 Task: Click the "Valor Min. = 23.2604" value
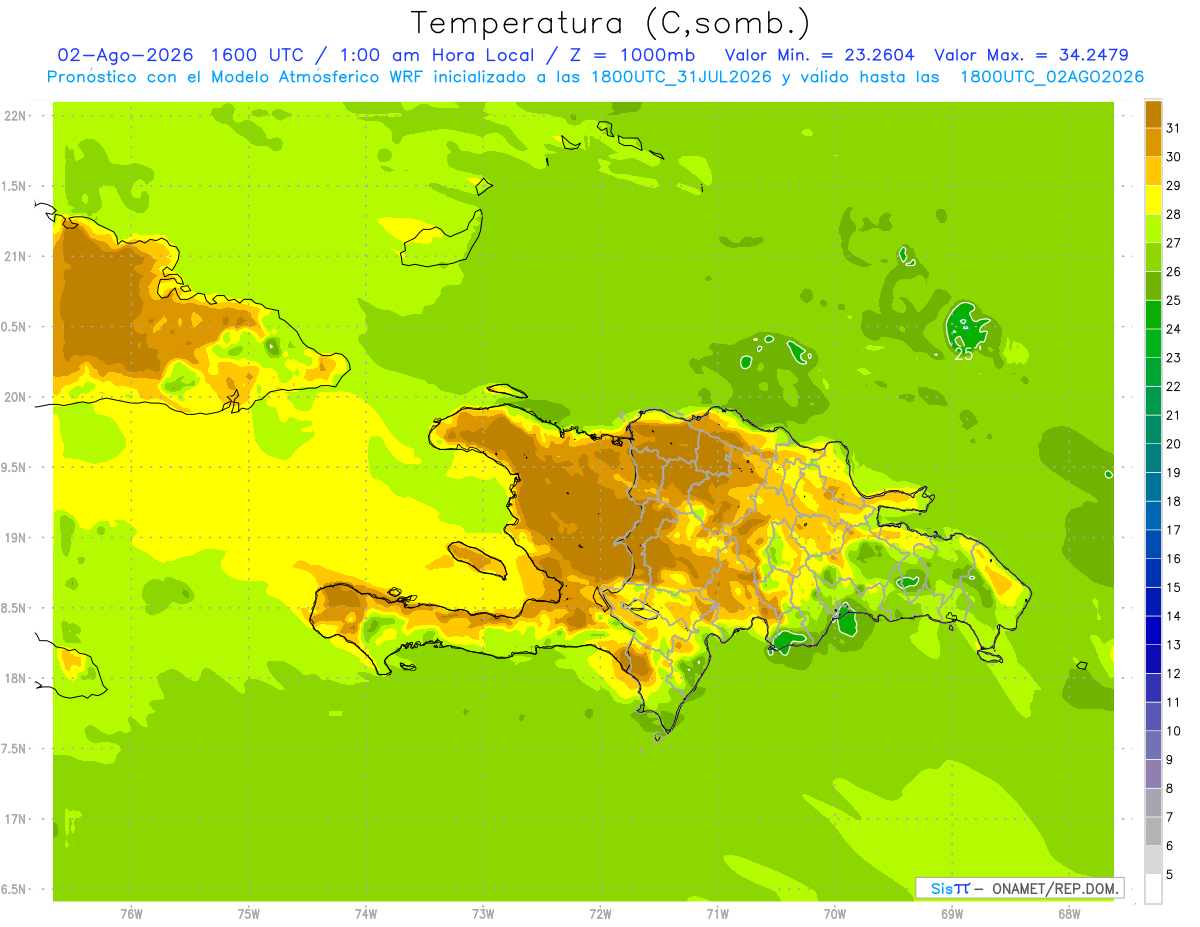pos(820,55)
